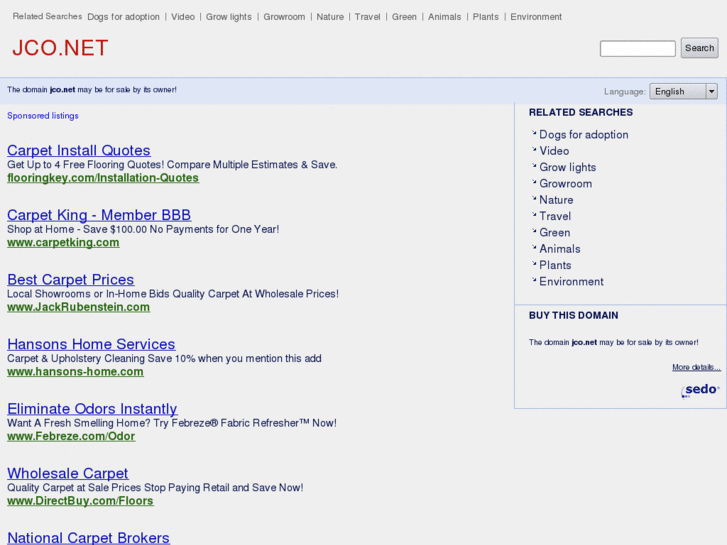Open Dogs for adoption in sidebar list

[584, 135]
